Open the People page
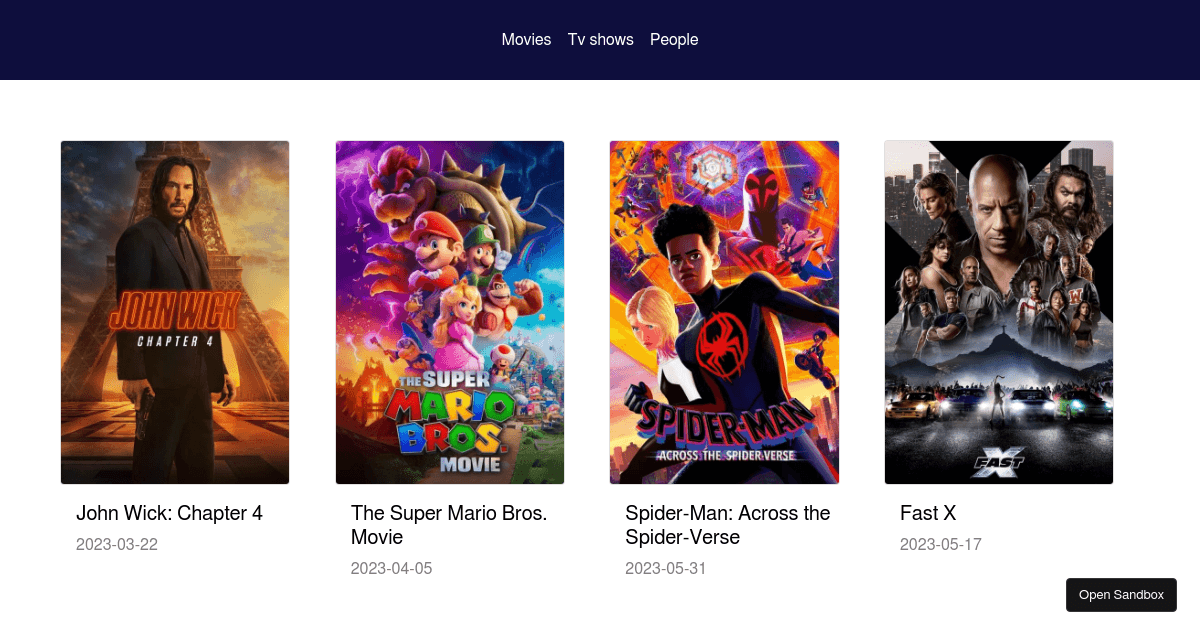 coord(674,40)
